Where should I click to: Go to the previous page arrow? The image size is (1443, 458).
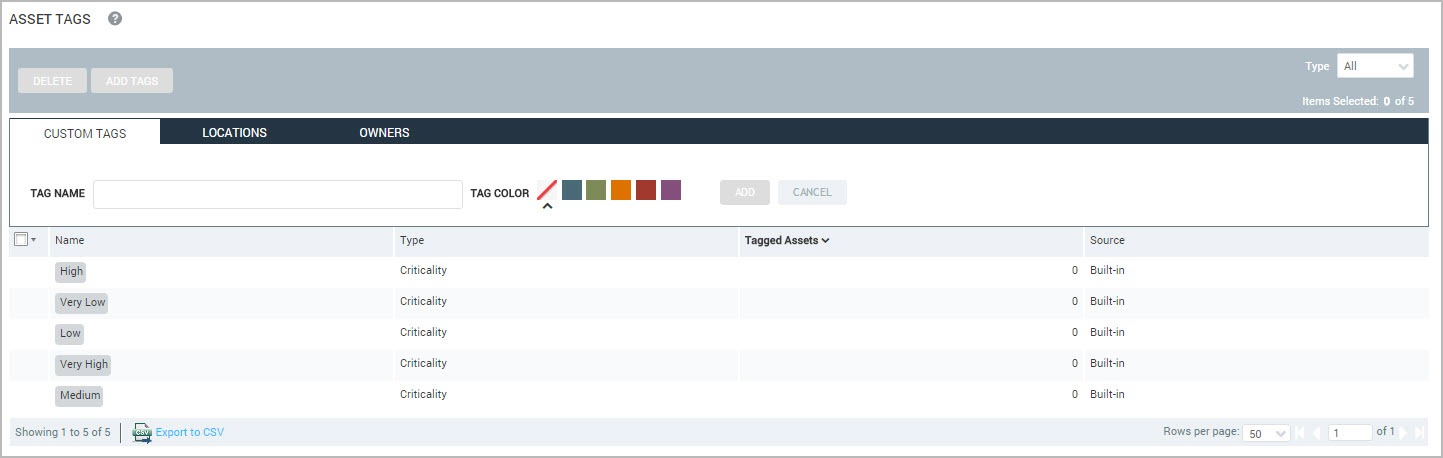1316,433
